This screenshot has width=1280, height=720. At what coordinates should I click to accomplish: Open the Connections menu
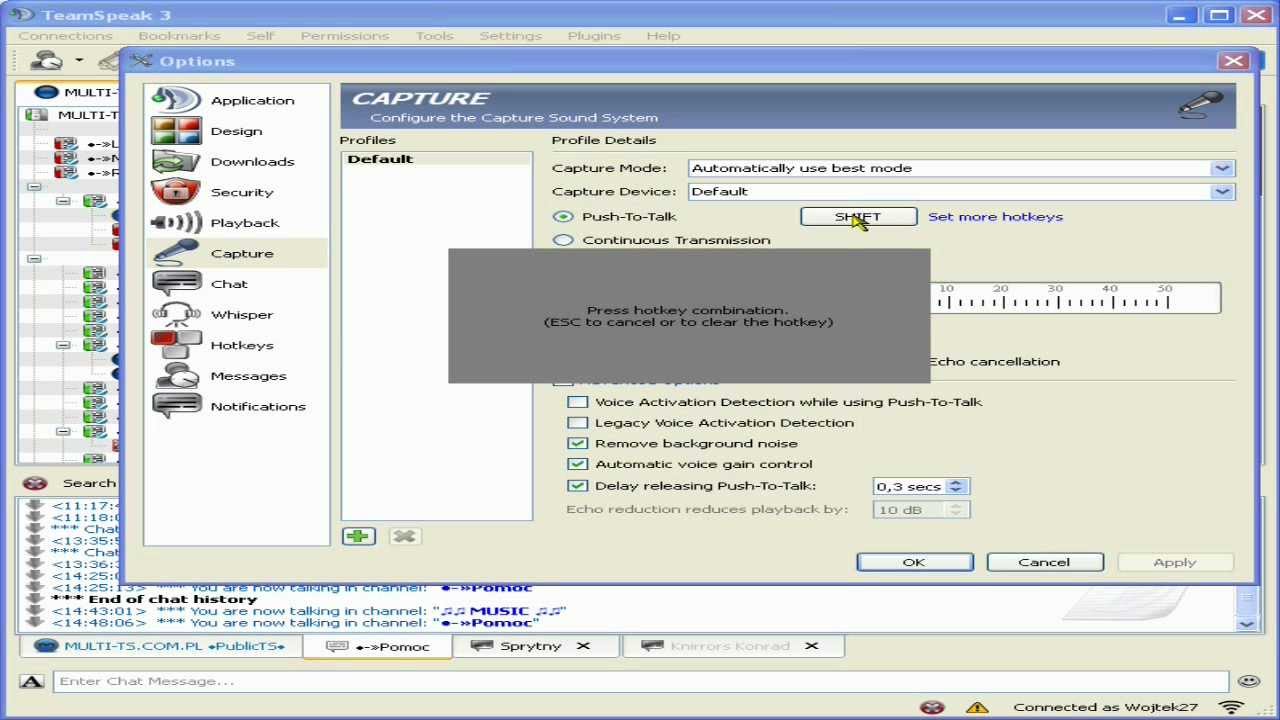(x=65, y=36)
